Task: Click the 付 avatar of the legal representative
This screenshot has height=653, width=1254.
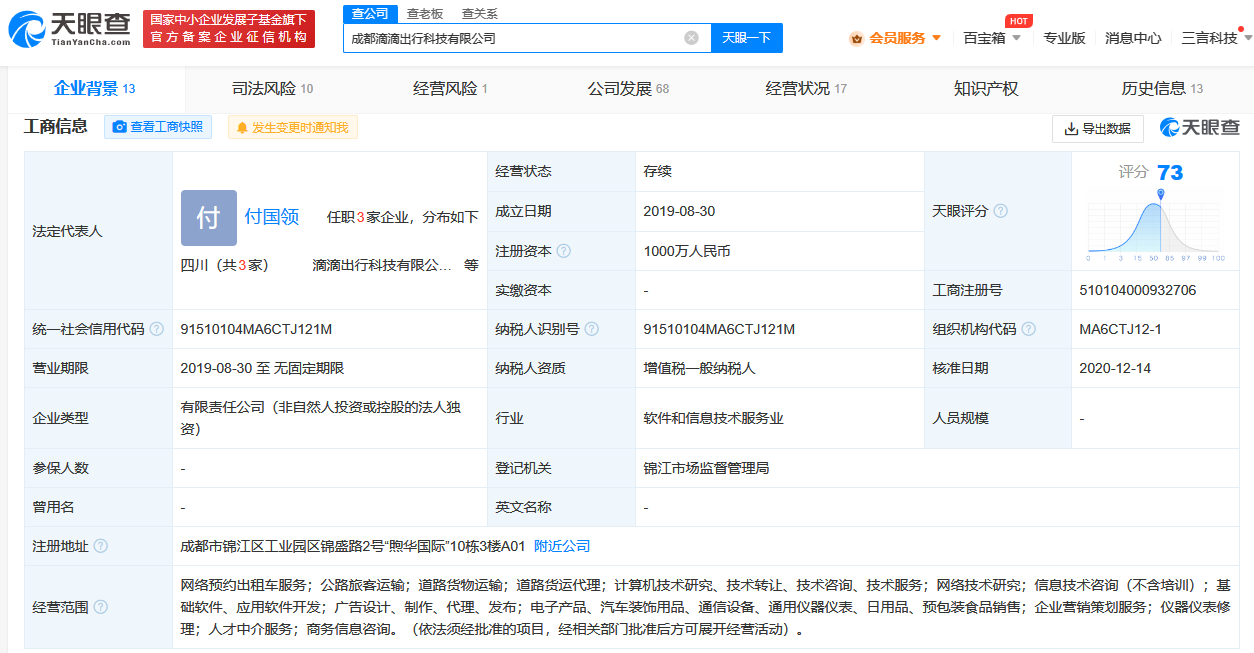Action: point(209,218)
